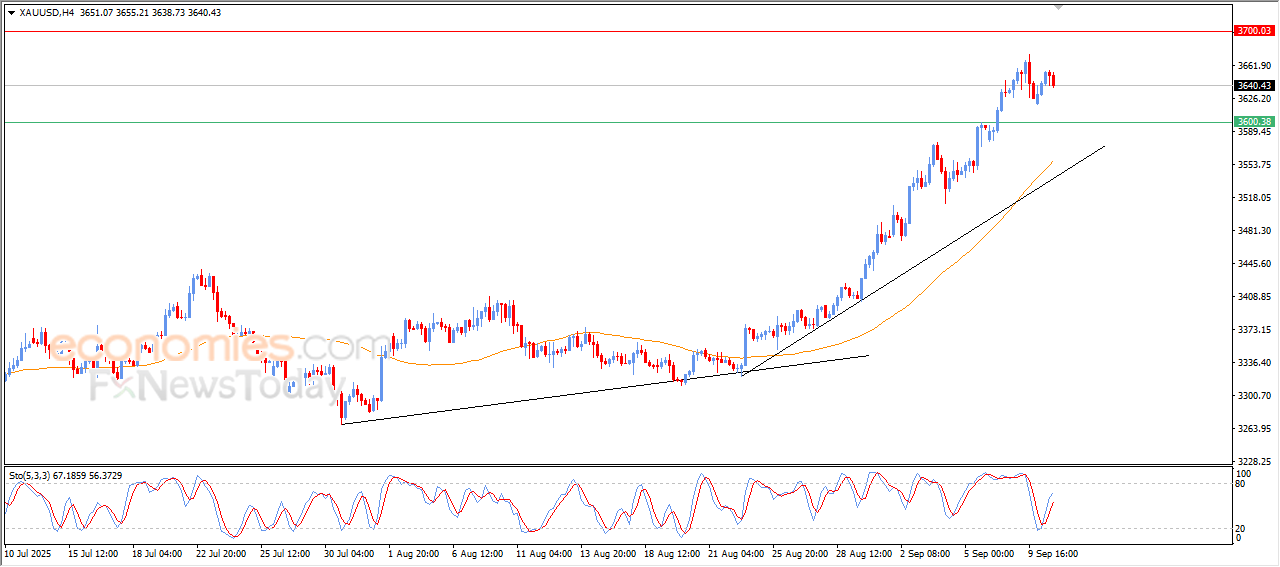Click the current price label 3640.43
This screenshot has width=1280, height=567.
coord(1254,85)
